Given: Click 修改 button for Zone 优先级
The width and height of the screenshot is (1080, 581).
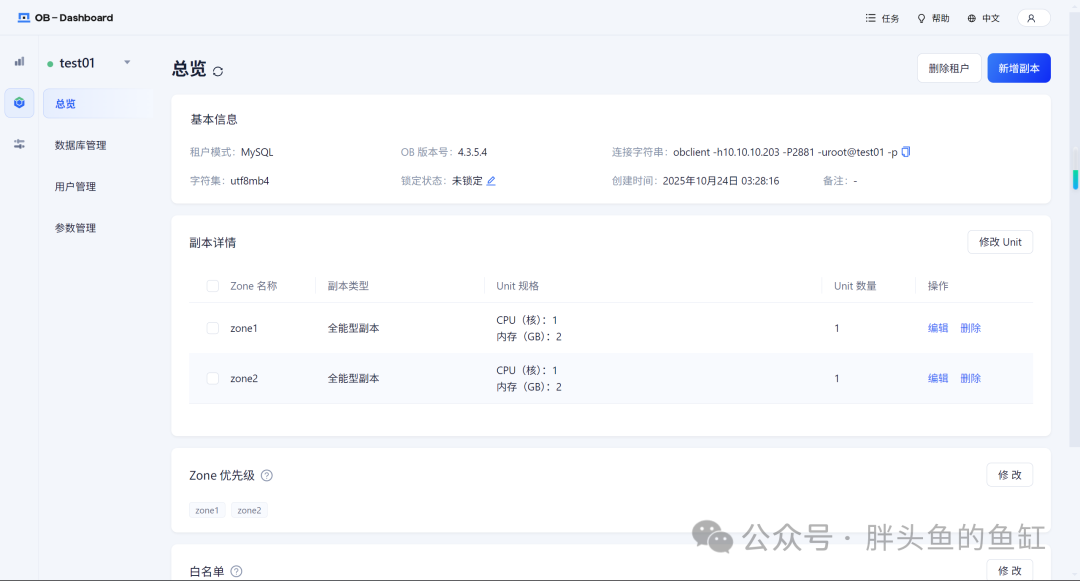Looking at the screenshot, I should coord(1010,475).
